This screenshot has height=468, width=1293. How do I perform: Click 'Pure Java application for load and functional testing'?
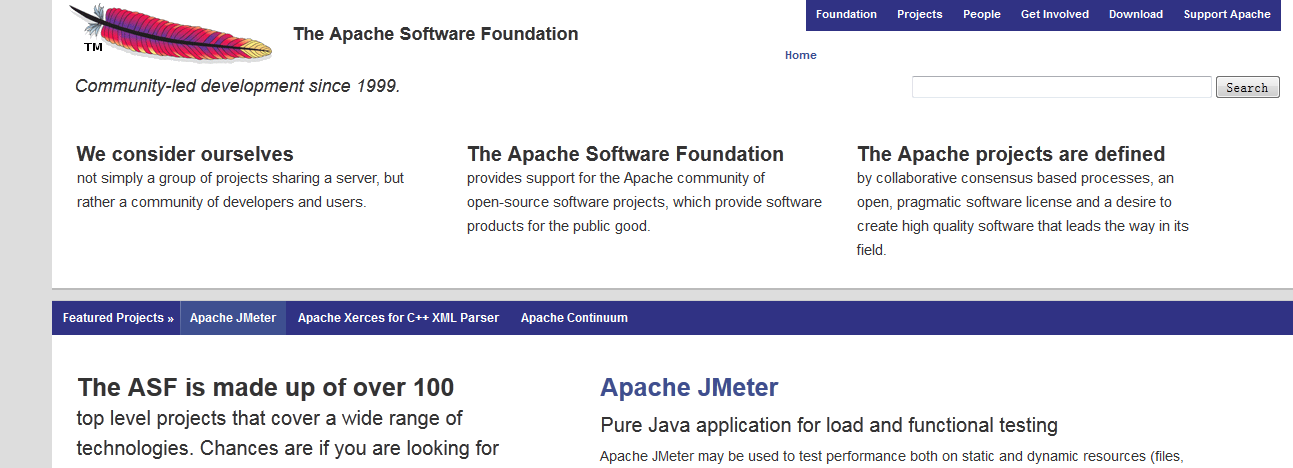[829, 425]
